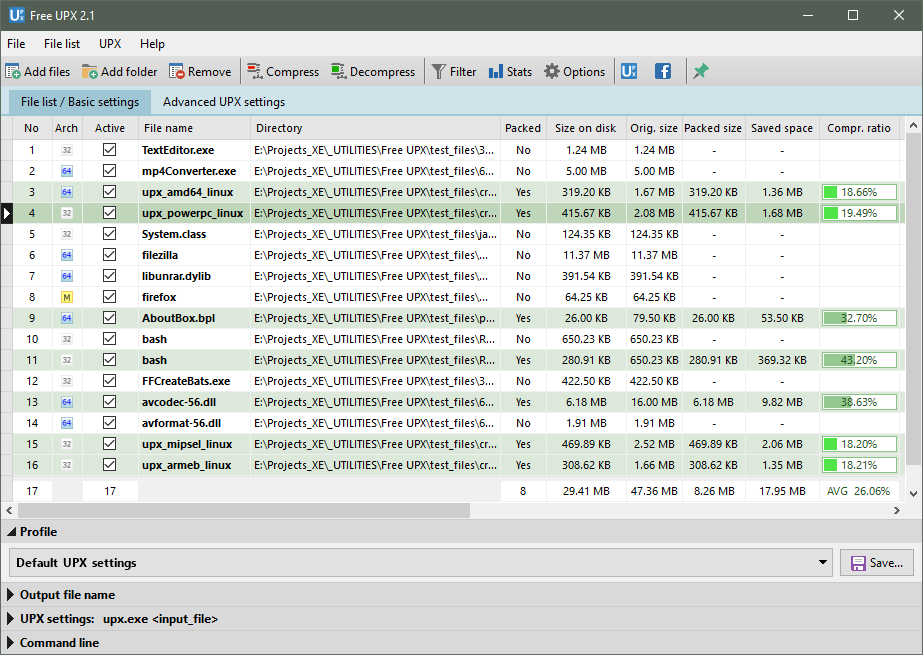Click the Decompress toolbar icon

(x=339, y=72)
